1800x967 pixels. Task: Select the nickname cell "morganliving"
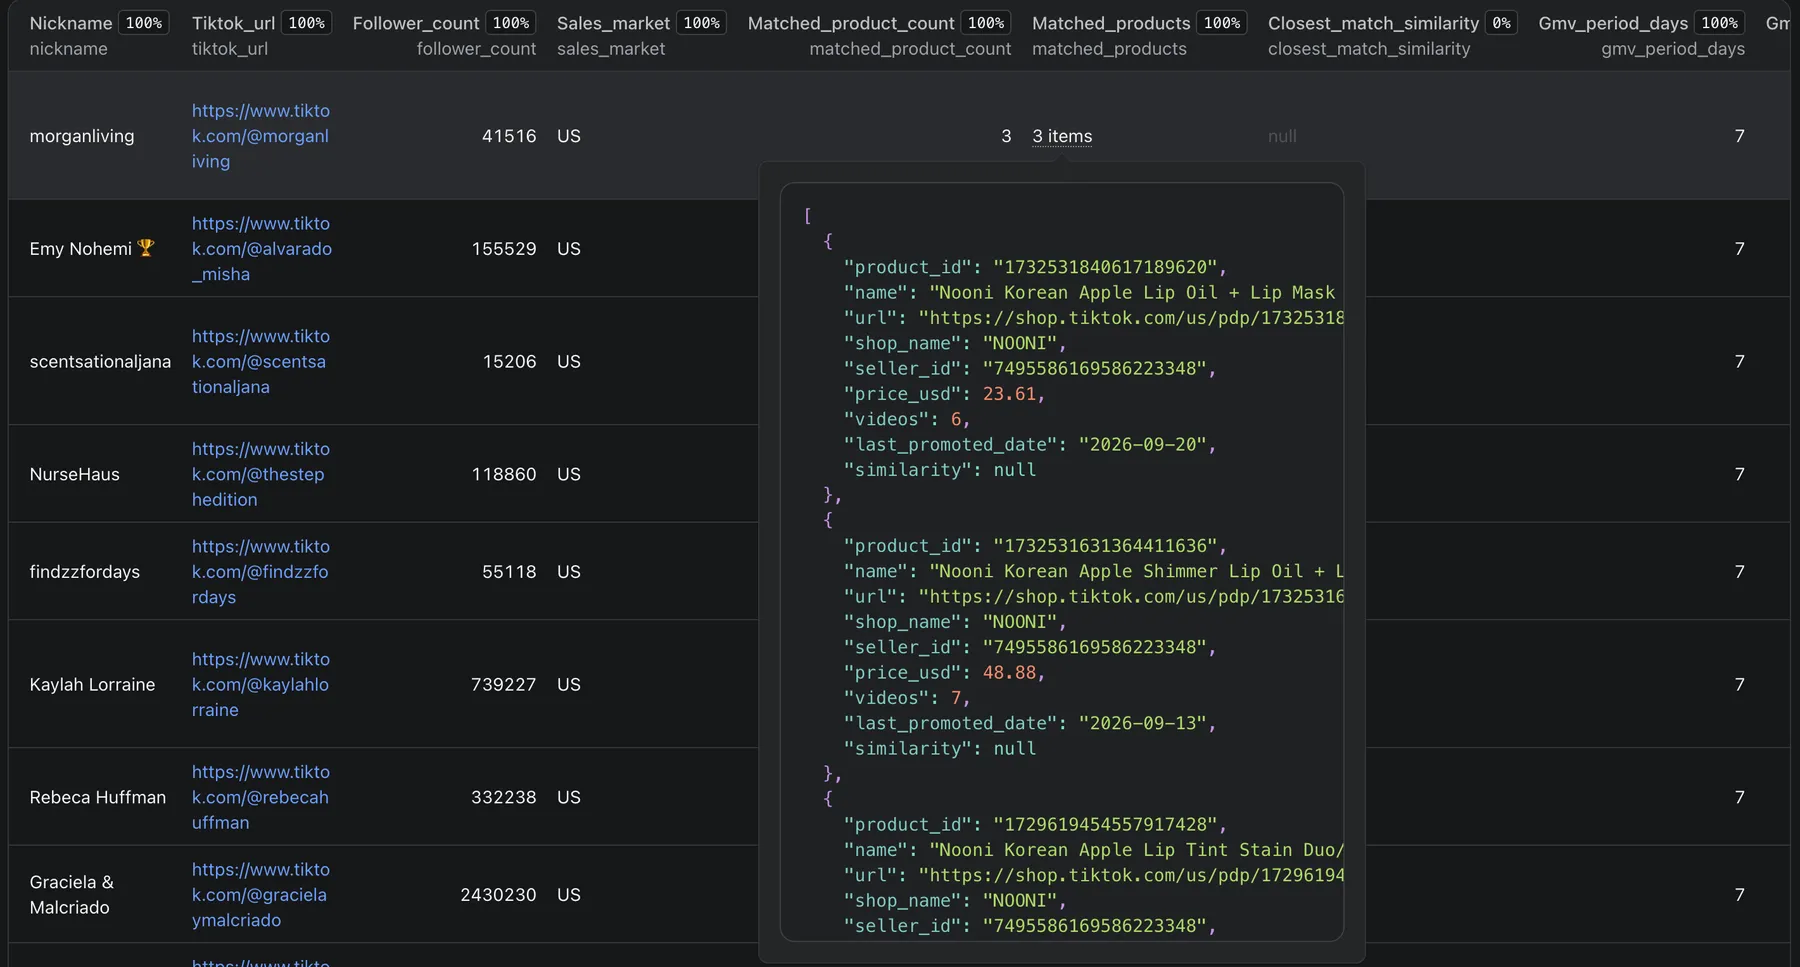click(82, 136)
